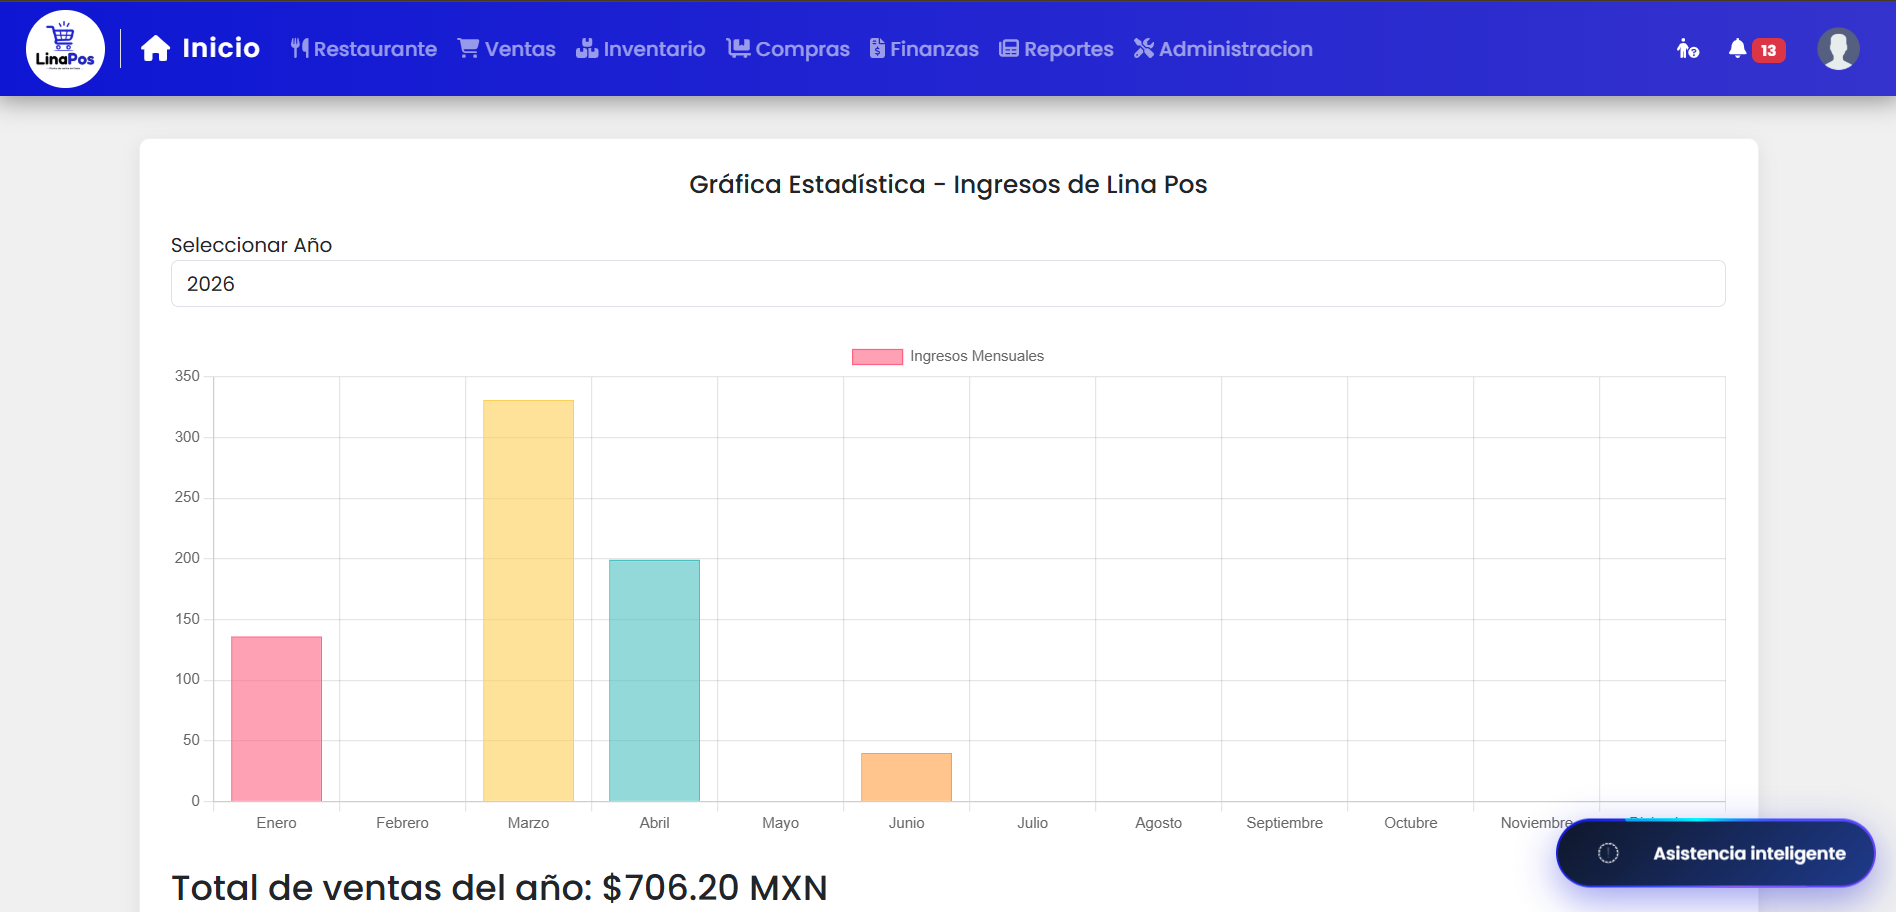
Task: Click the shopping cart Ventas icon
Action: click(x=468, y=48)
